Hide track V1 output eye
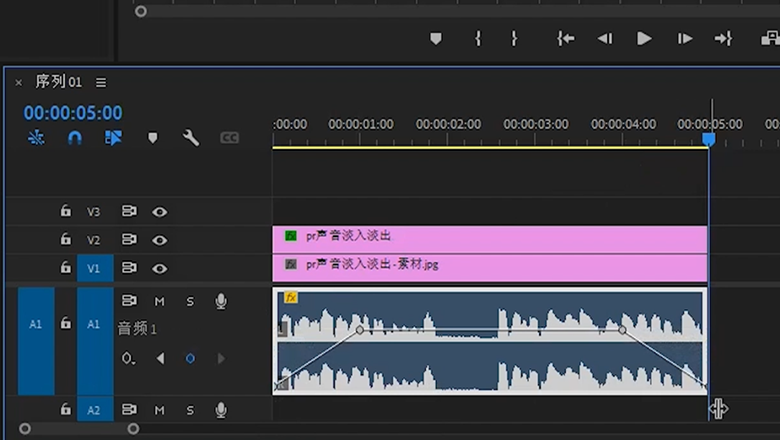780x440 pixels. pos(159,268)
